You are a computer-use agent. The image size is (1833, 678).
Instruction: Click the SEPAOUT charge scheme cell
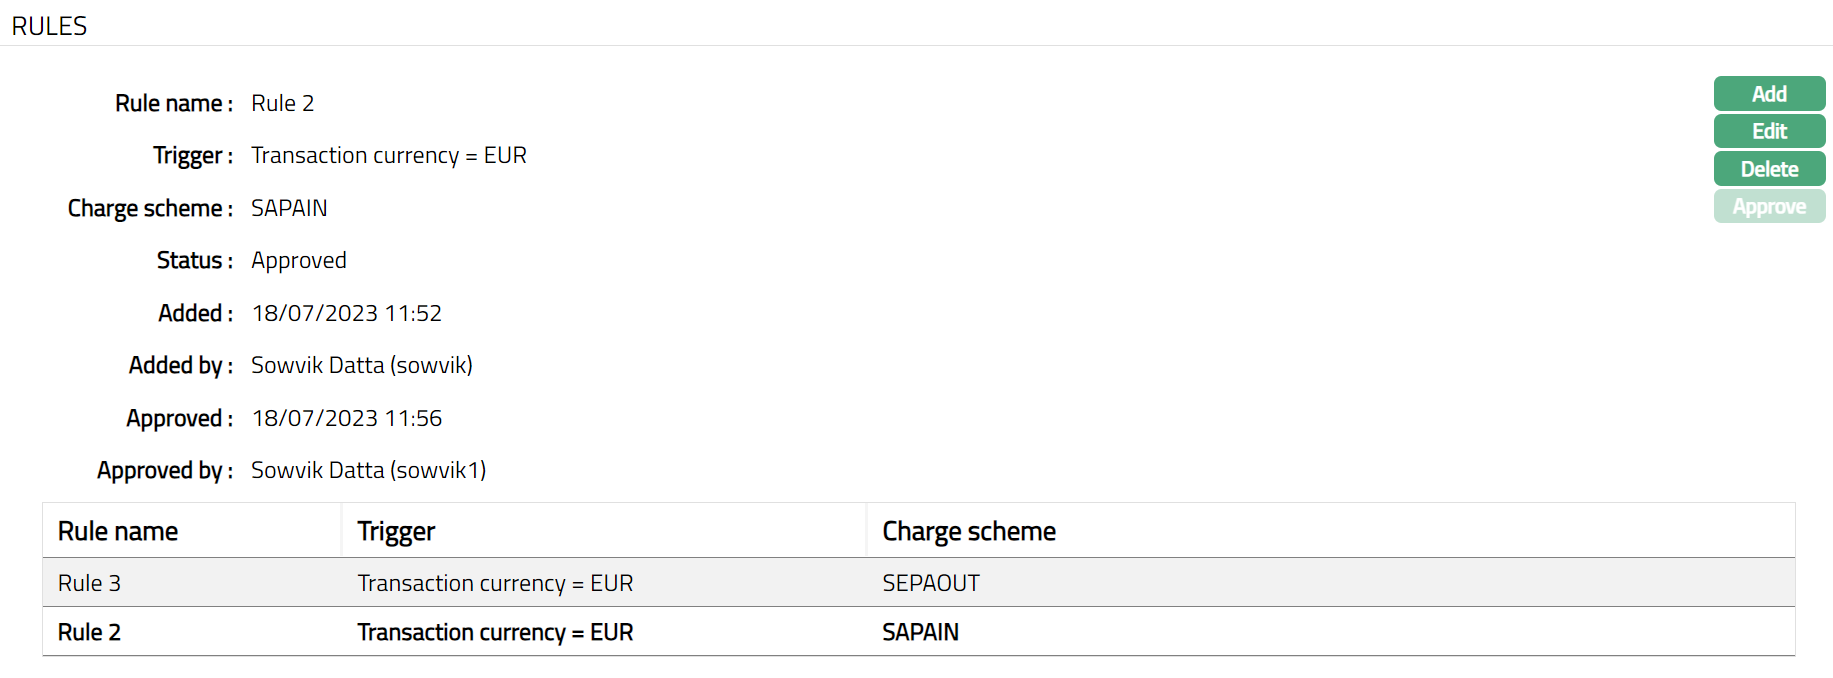point(930,583)
